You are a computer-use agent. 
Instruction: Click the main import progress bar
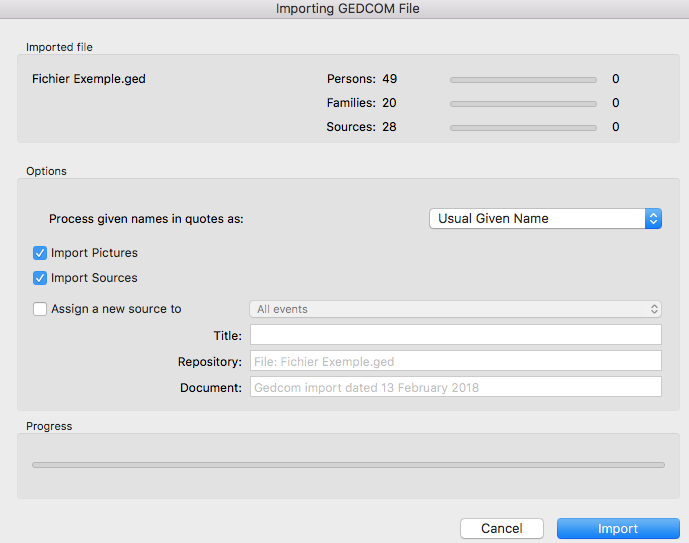pyautogui.click(x=348, y=465)
